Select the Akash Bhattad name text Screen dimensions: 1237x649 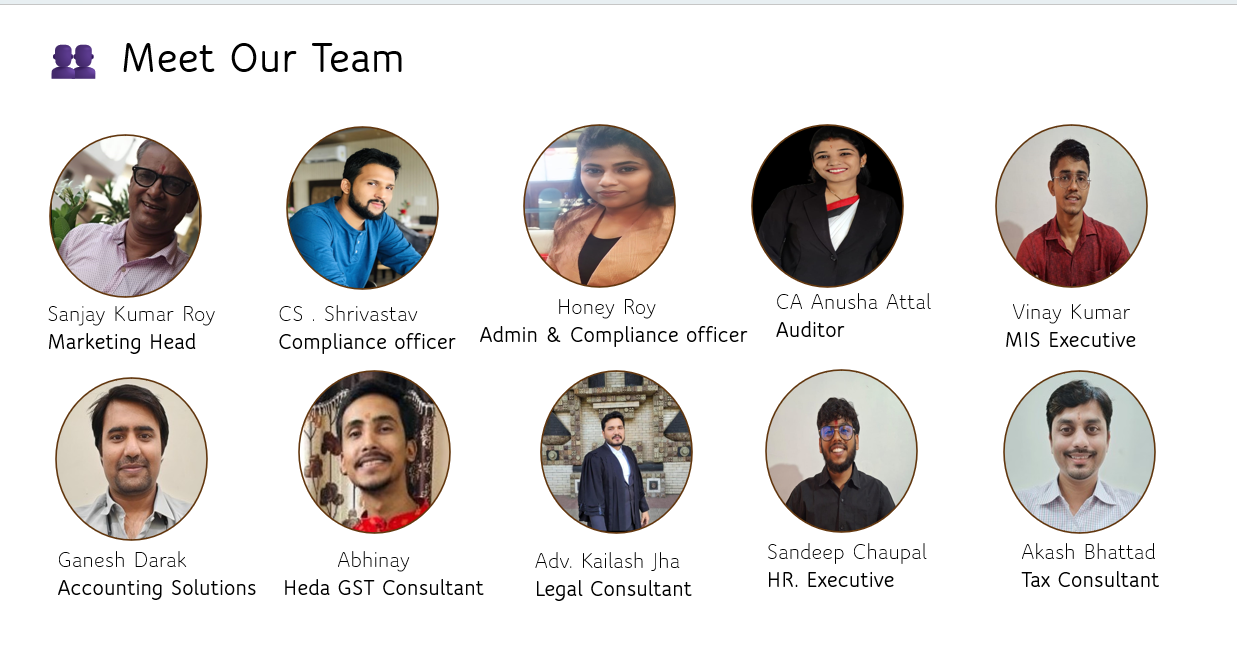point(1088,552)
